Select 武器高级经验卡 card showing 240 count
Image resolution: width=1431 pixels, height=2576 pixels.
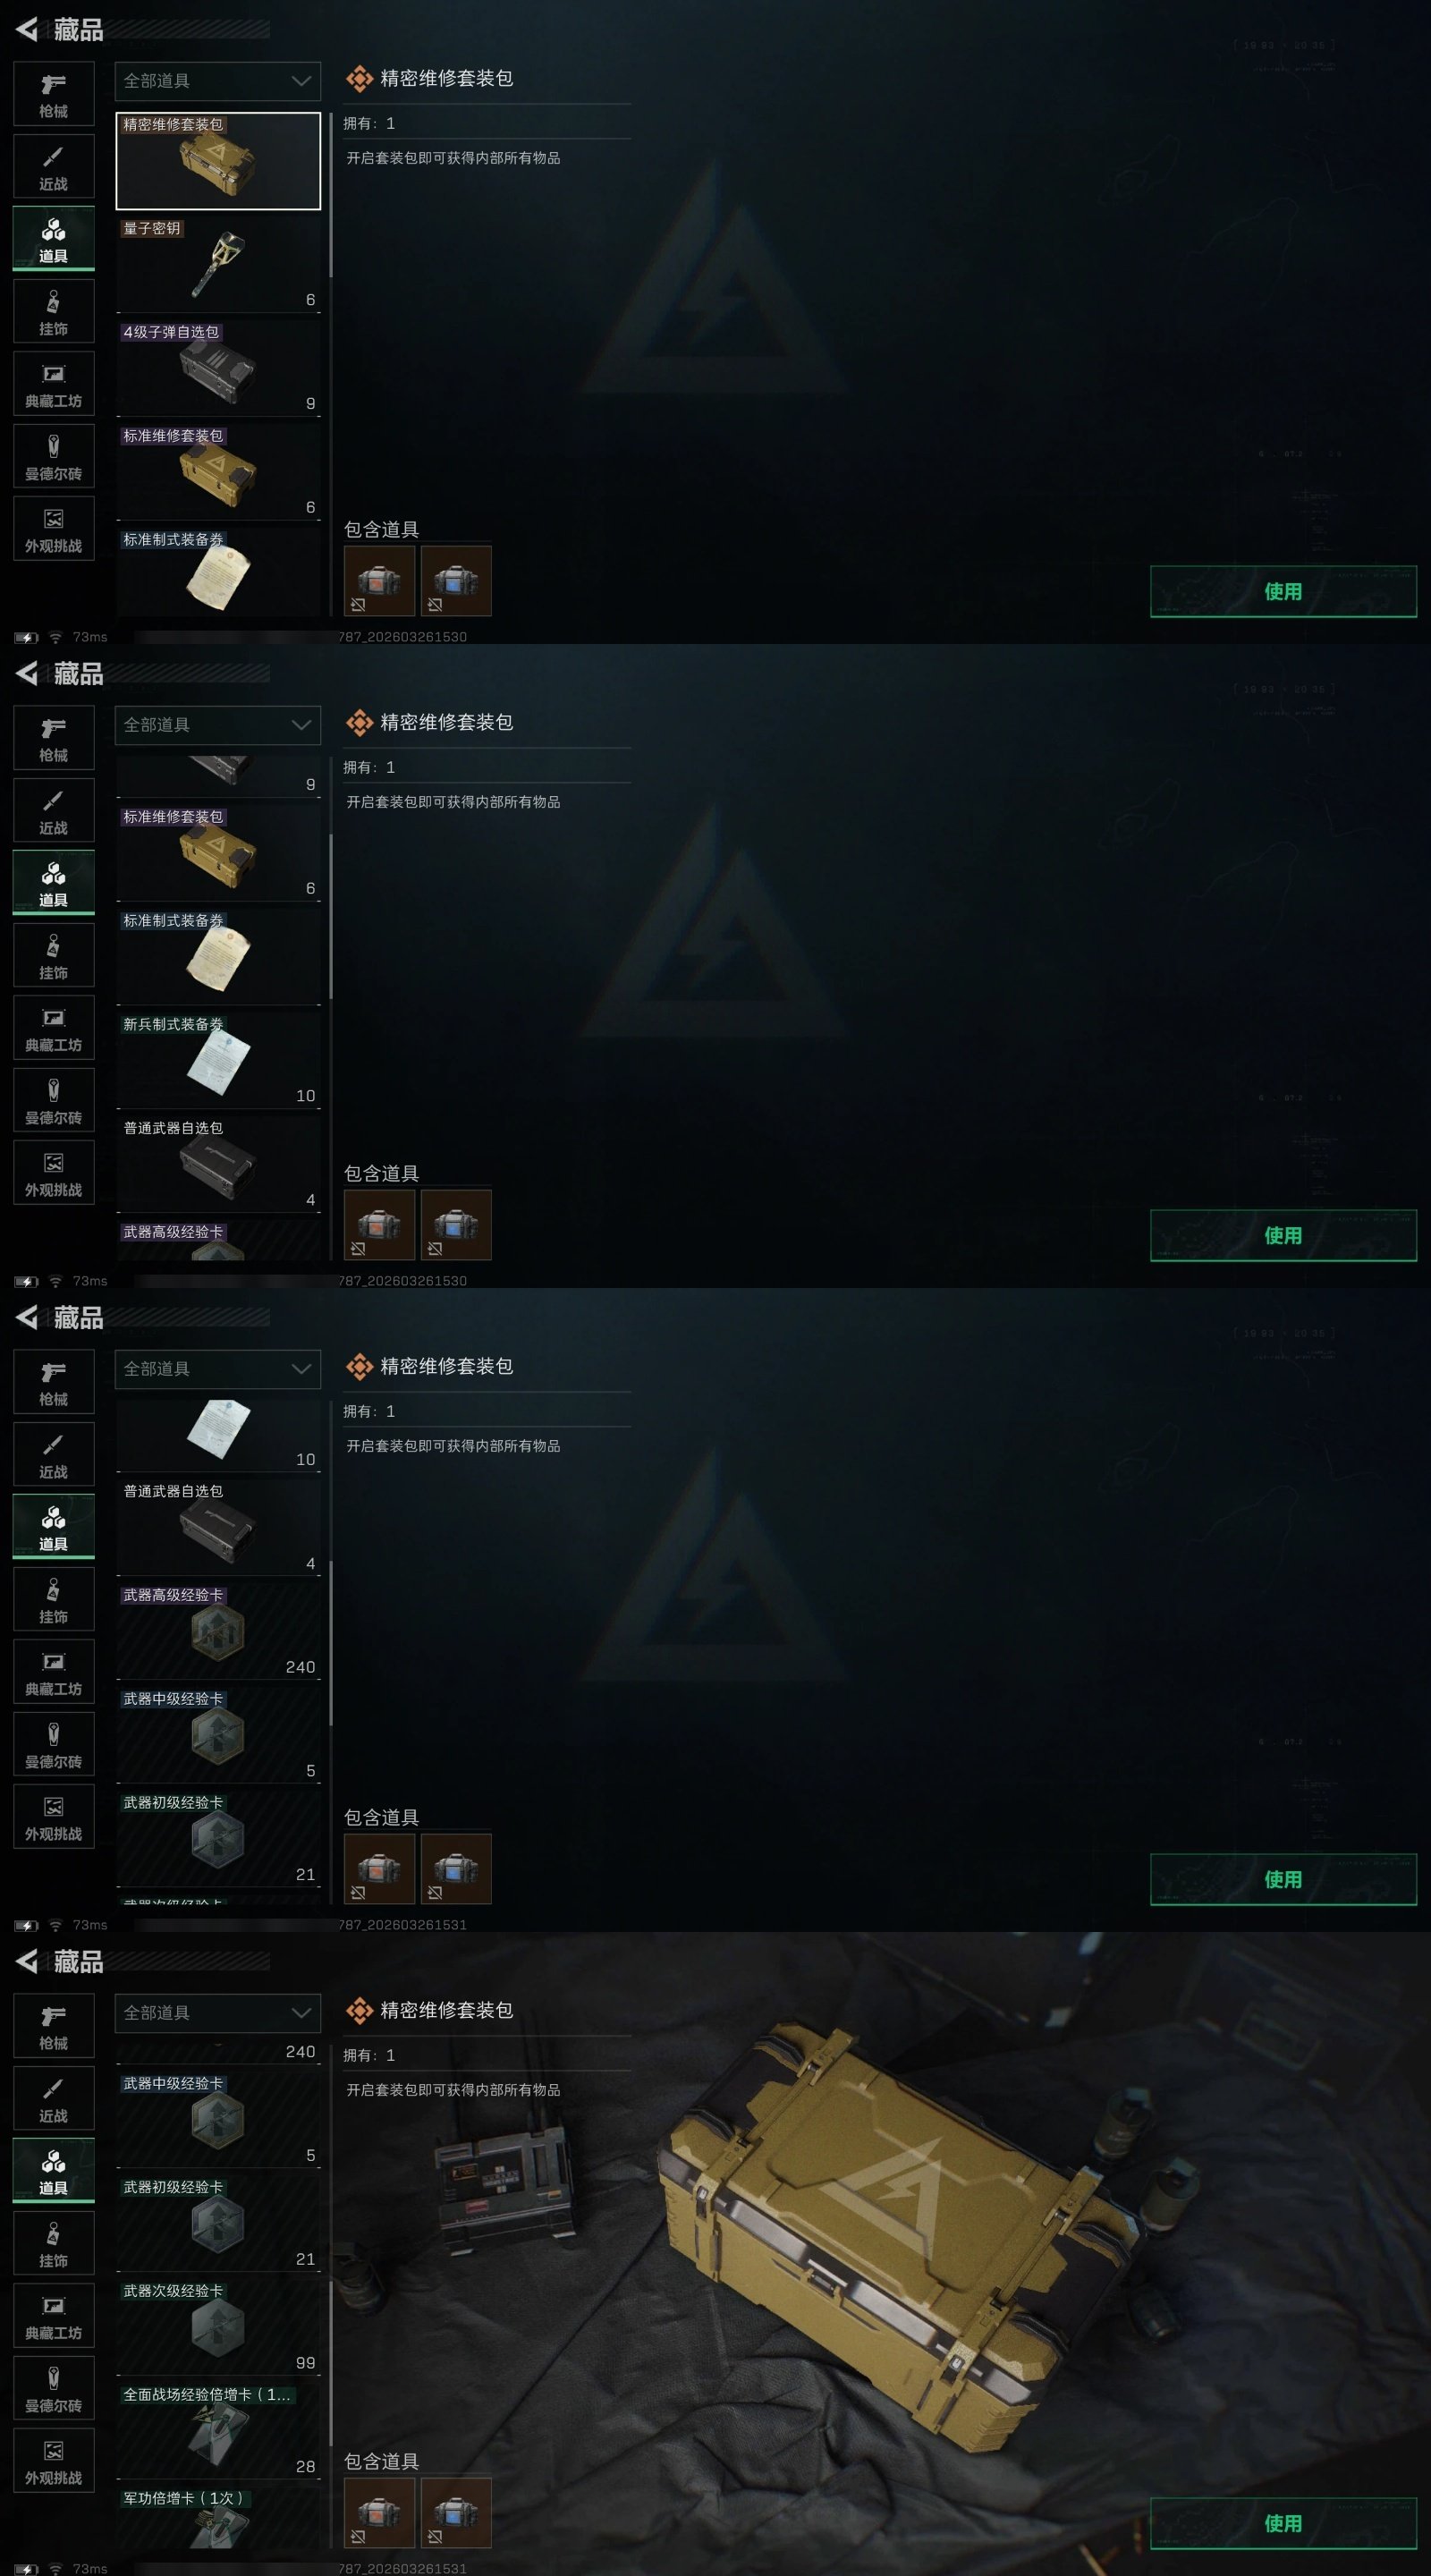pos(218,1631)
